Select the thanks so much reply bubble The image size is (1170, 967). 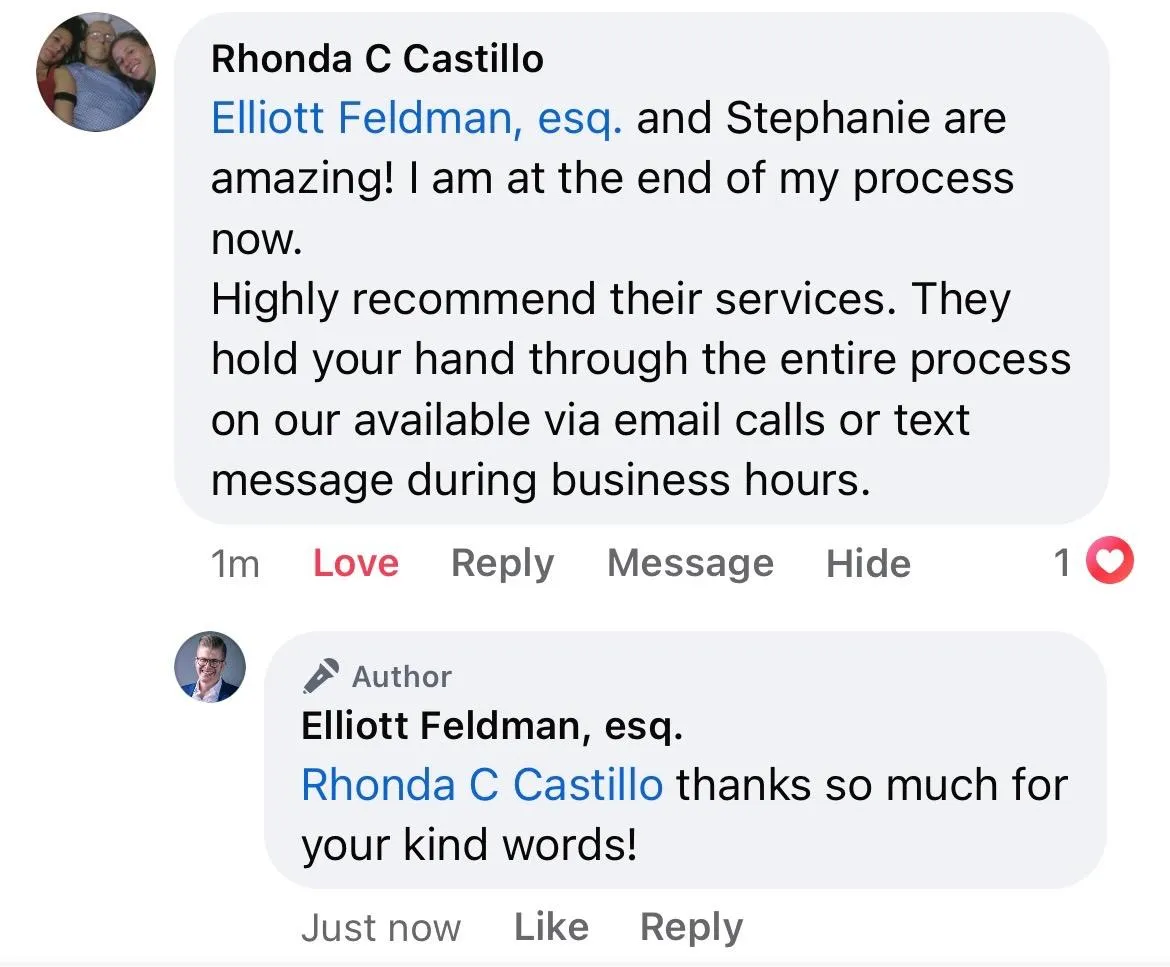685,760
